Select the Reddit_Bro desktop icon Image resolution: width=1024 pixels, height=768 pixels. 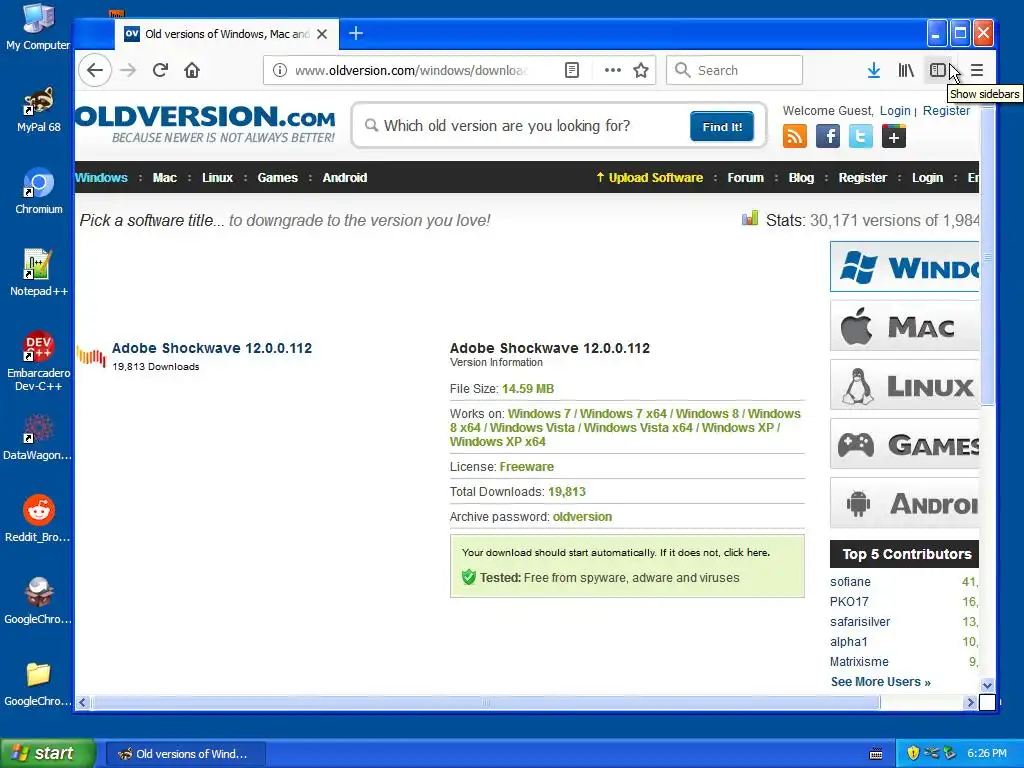click(x=38, y=520)
